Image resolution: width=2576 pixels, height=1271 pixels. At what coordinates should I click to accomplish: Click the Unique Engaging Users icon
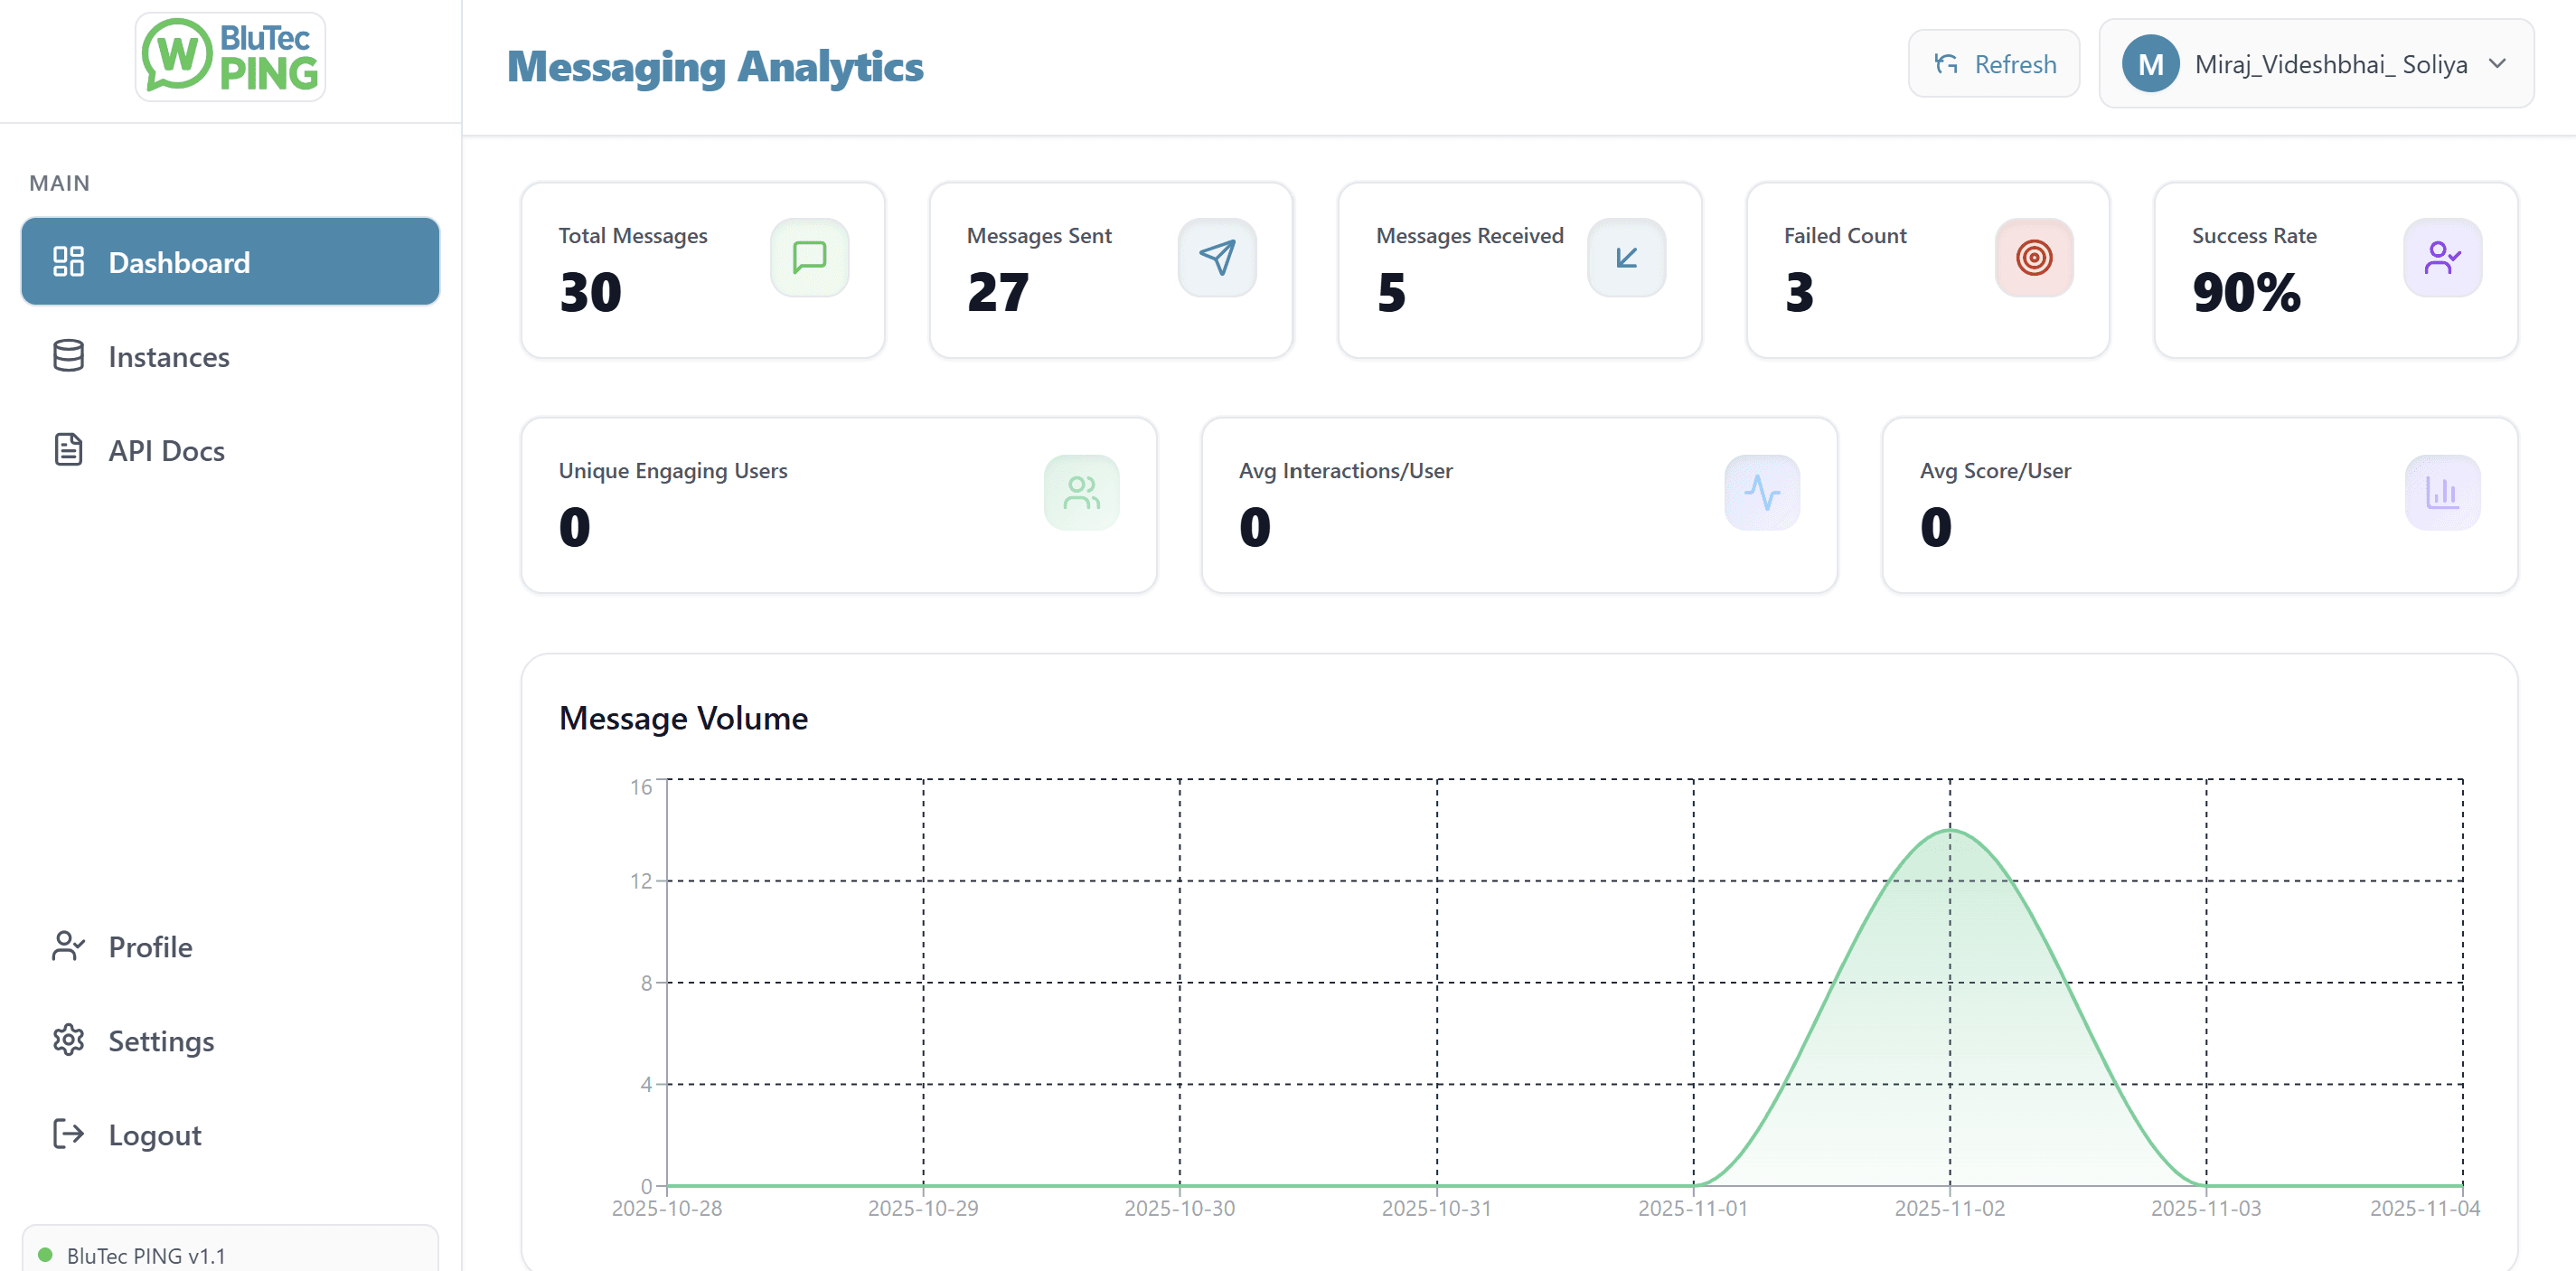1081,492
